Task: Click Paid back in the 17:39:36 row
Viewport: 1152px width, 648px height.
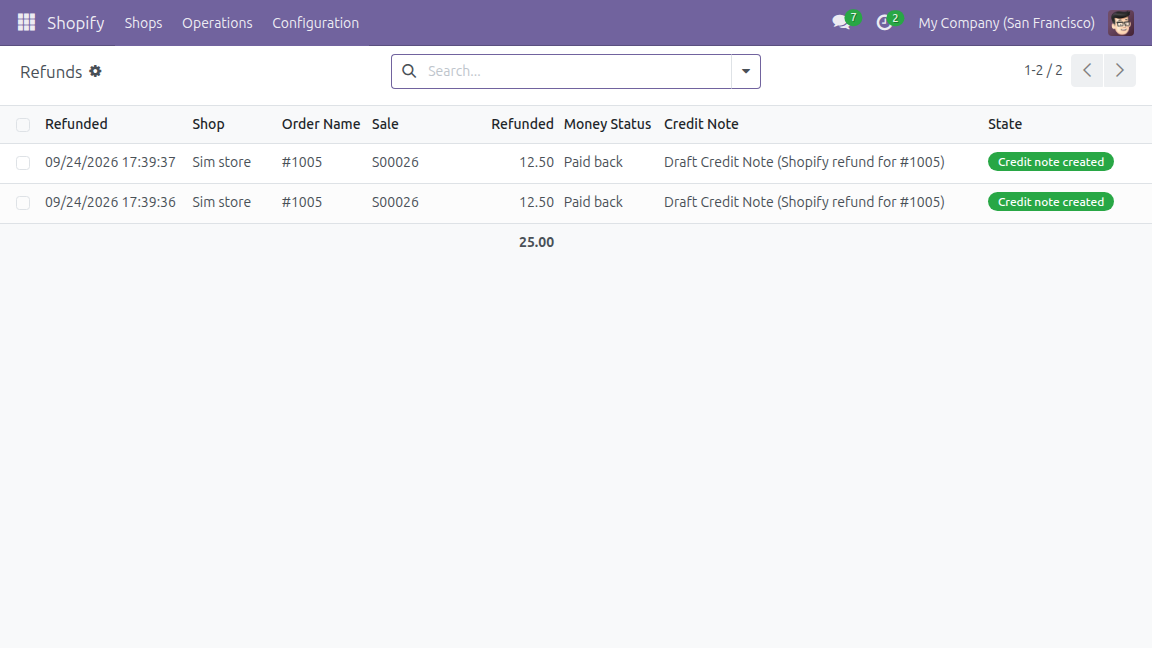Action: click(x=594, y=202)
